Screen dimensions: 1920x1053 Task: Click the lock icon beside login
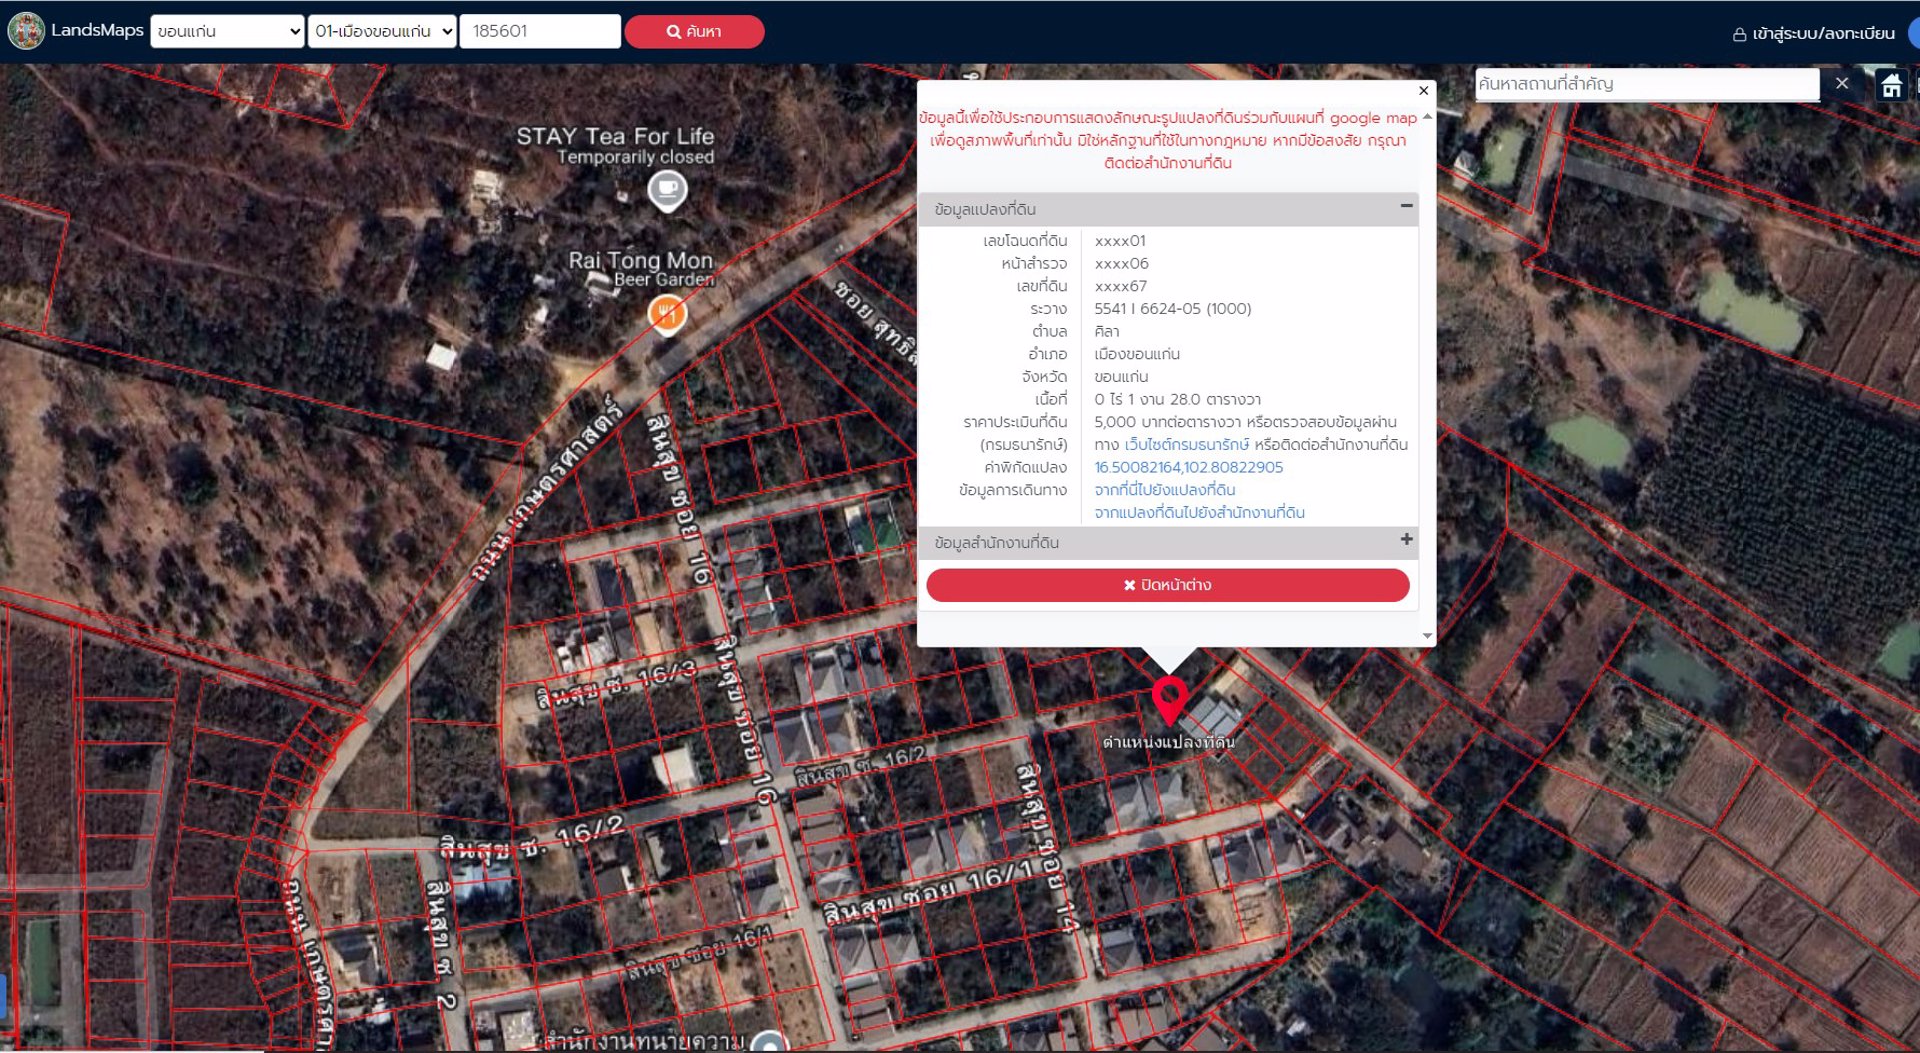(x=1739, y=34)
